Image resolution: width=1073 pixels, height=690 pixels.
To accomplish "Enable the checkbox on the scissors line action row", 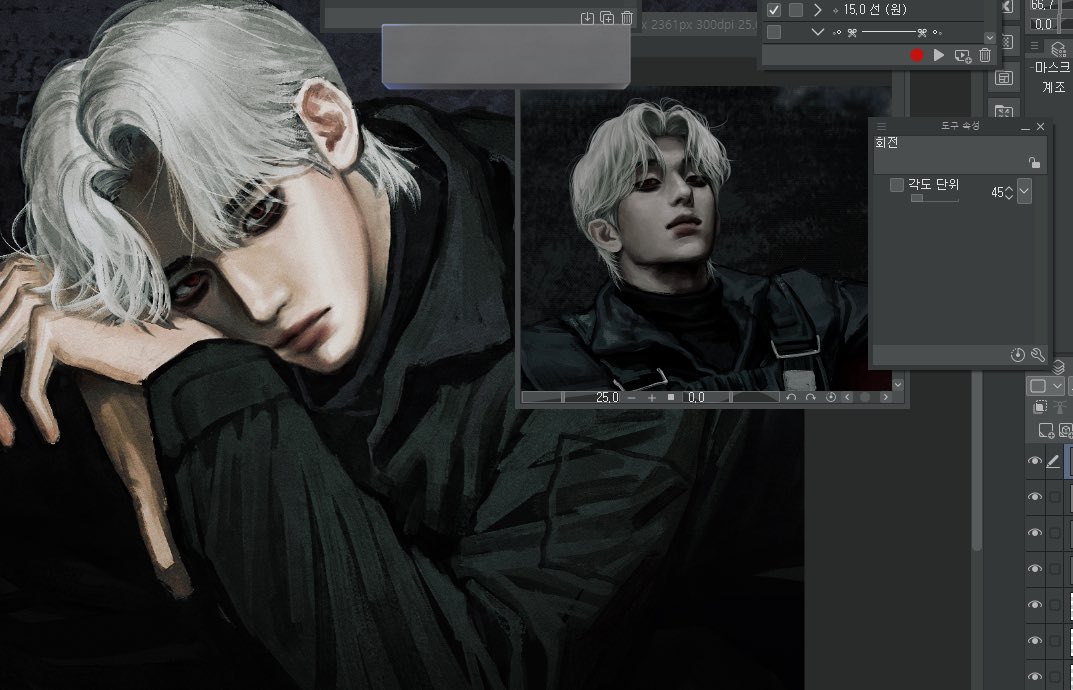I will 774,32.
